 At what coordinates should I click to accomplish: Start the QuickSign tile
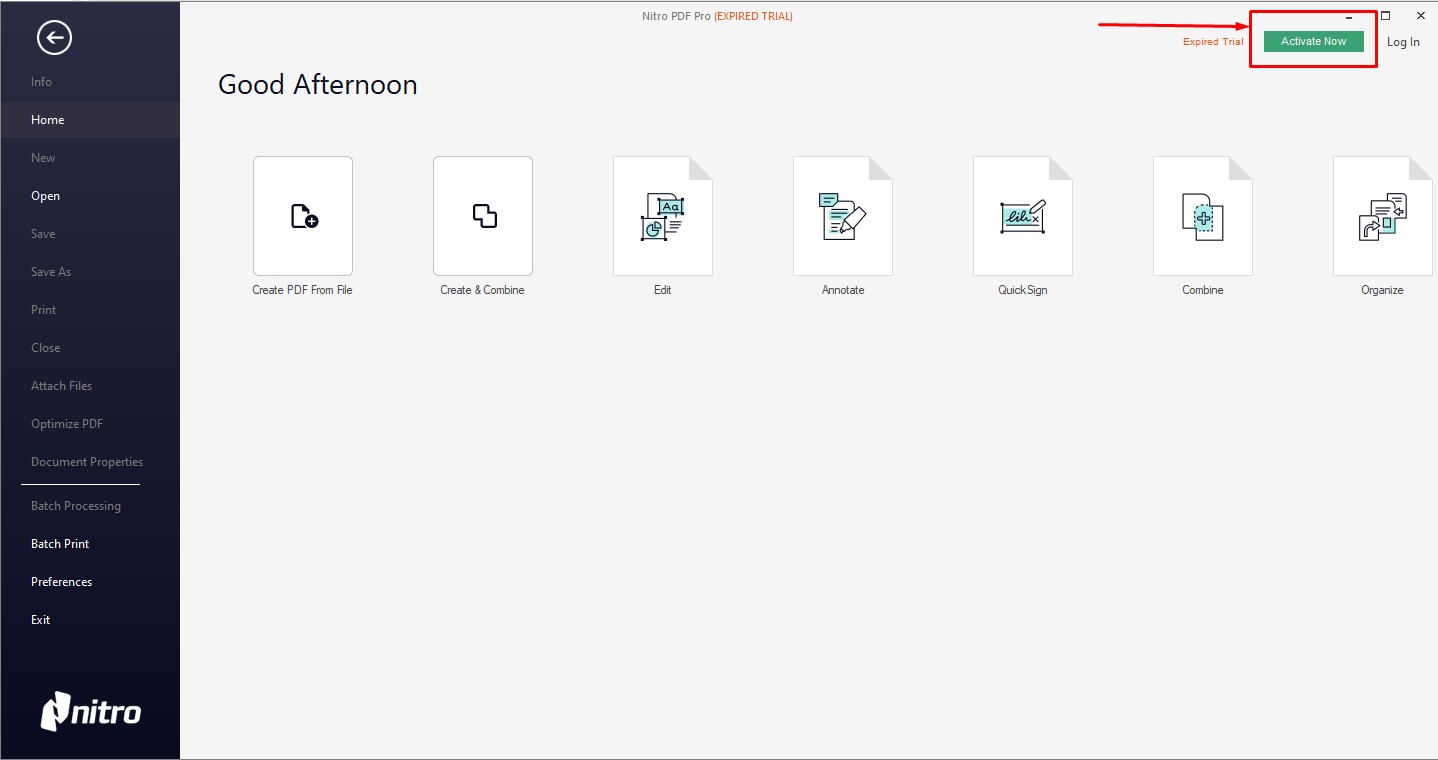click(x=1022, y=216)
